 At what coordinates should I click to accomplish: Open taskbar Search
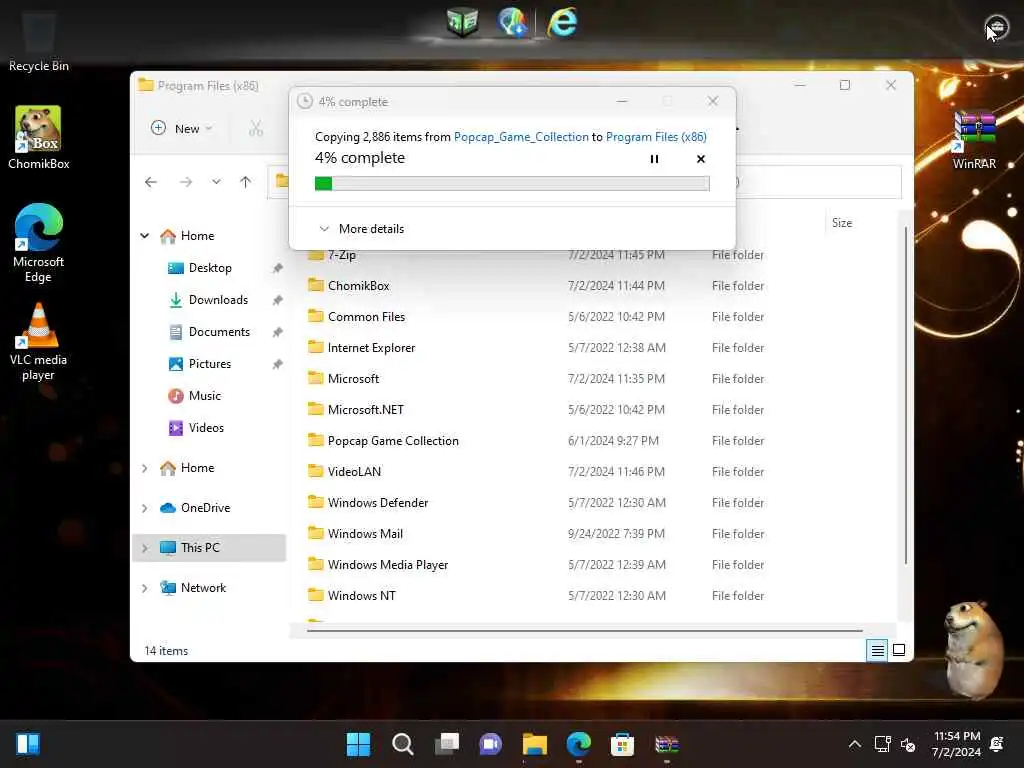(402, 744)
